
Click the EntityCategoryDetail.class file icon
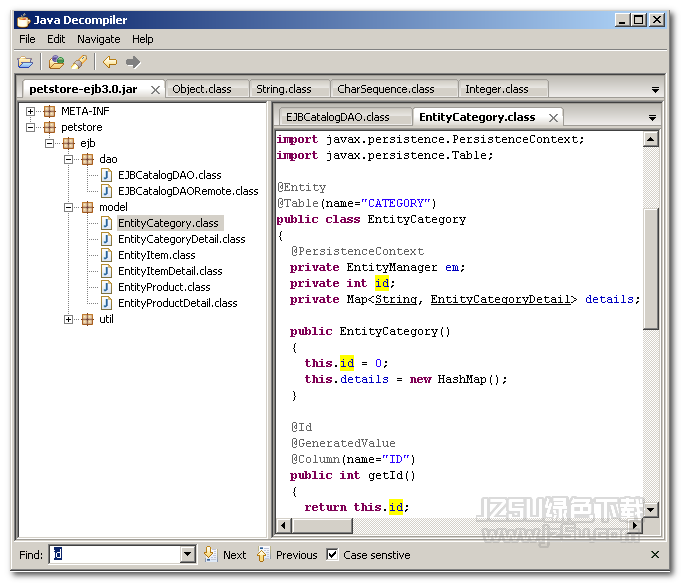coord(106,239)
